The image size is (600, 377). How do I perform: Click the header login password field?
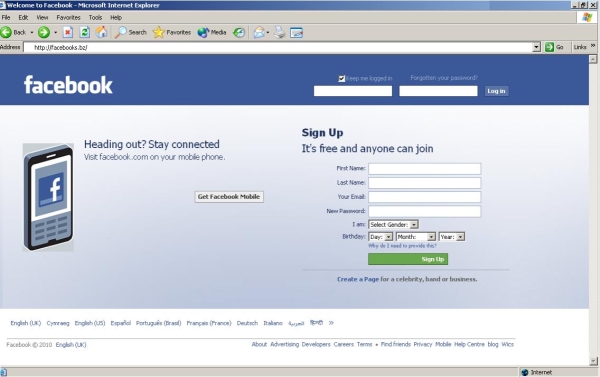click(438, 91)
